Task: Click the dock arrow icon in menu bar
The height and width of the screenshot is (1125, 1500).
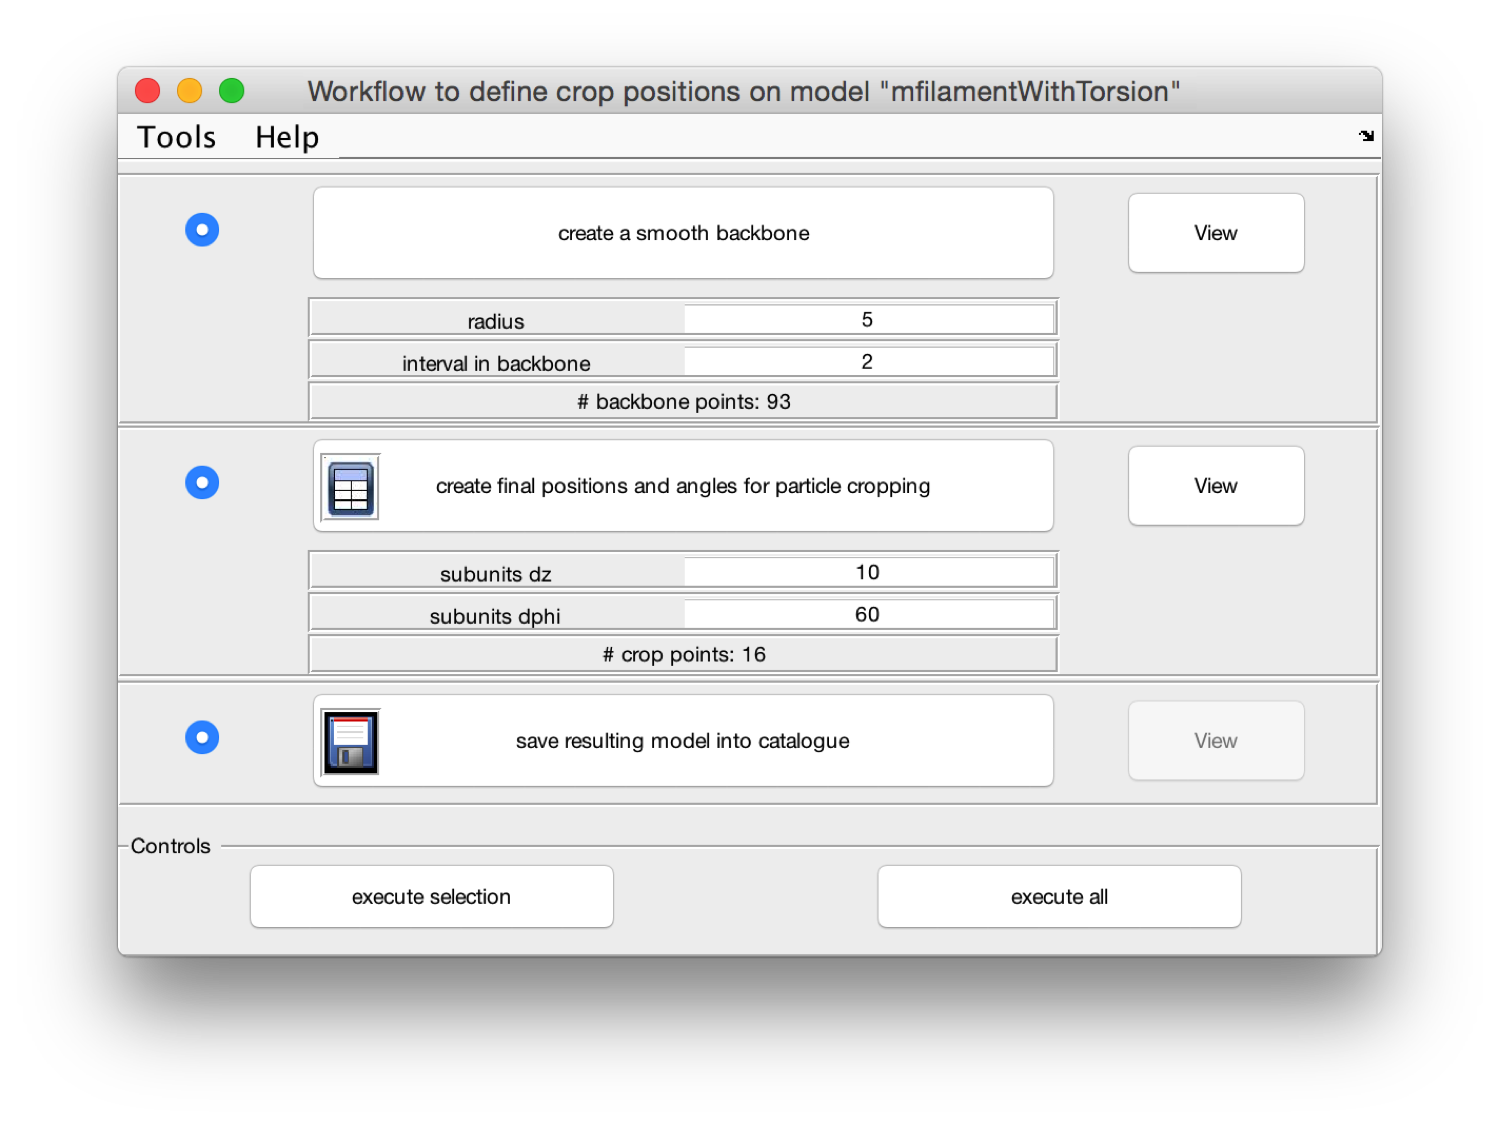Action: [1366, 136]
